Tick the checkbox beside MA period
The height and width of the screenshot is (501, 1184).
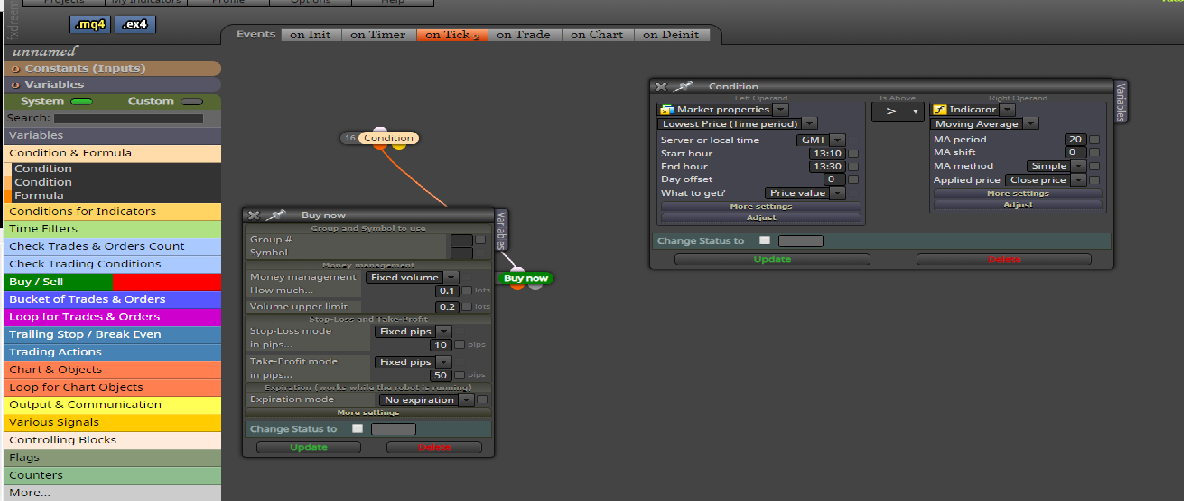click(x=1095, y=140)
